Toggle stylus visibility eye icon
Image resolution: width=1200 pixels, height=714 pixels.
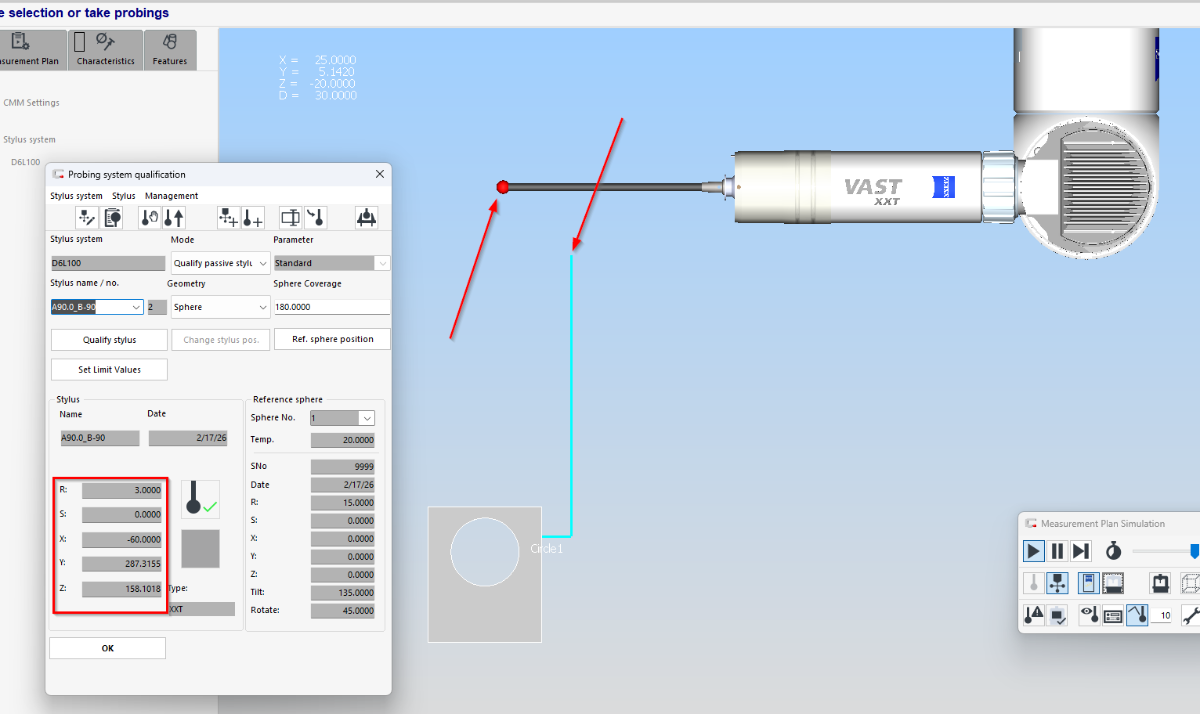[1089, 615]
